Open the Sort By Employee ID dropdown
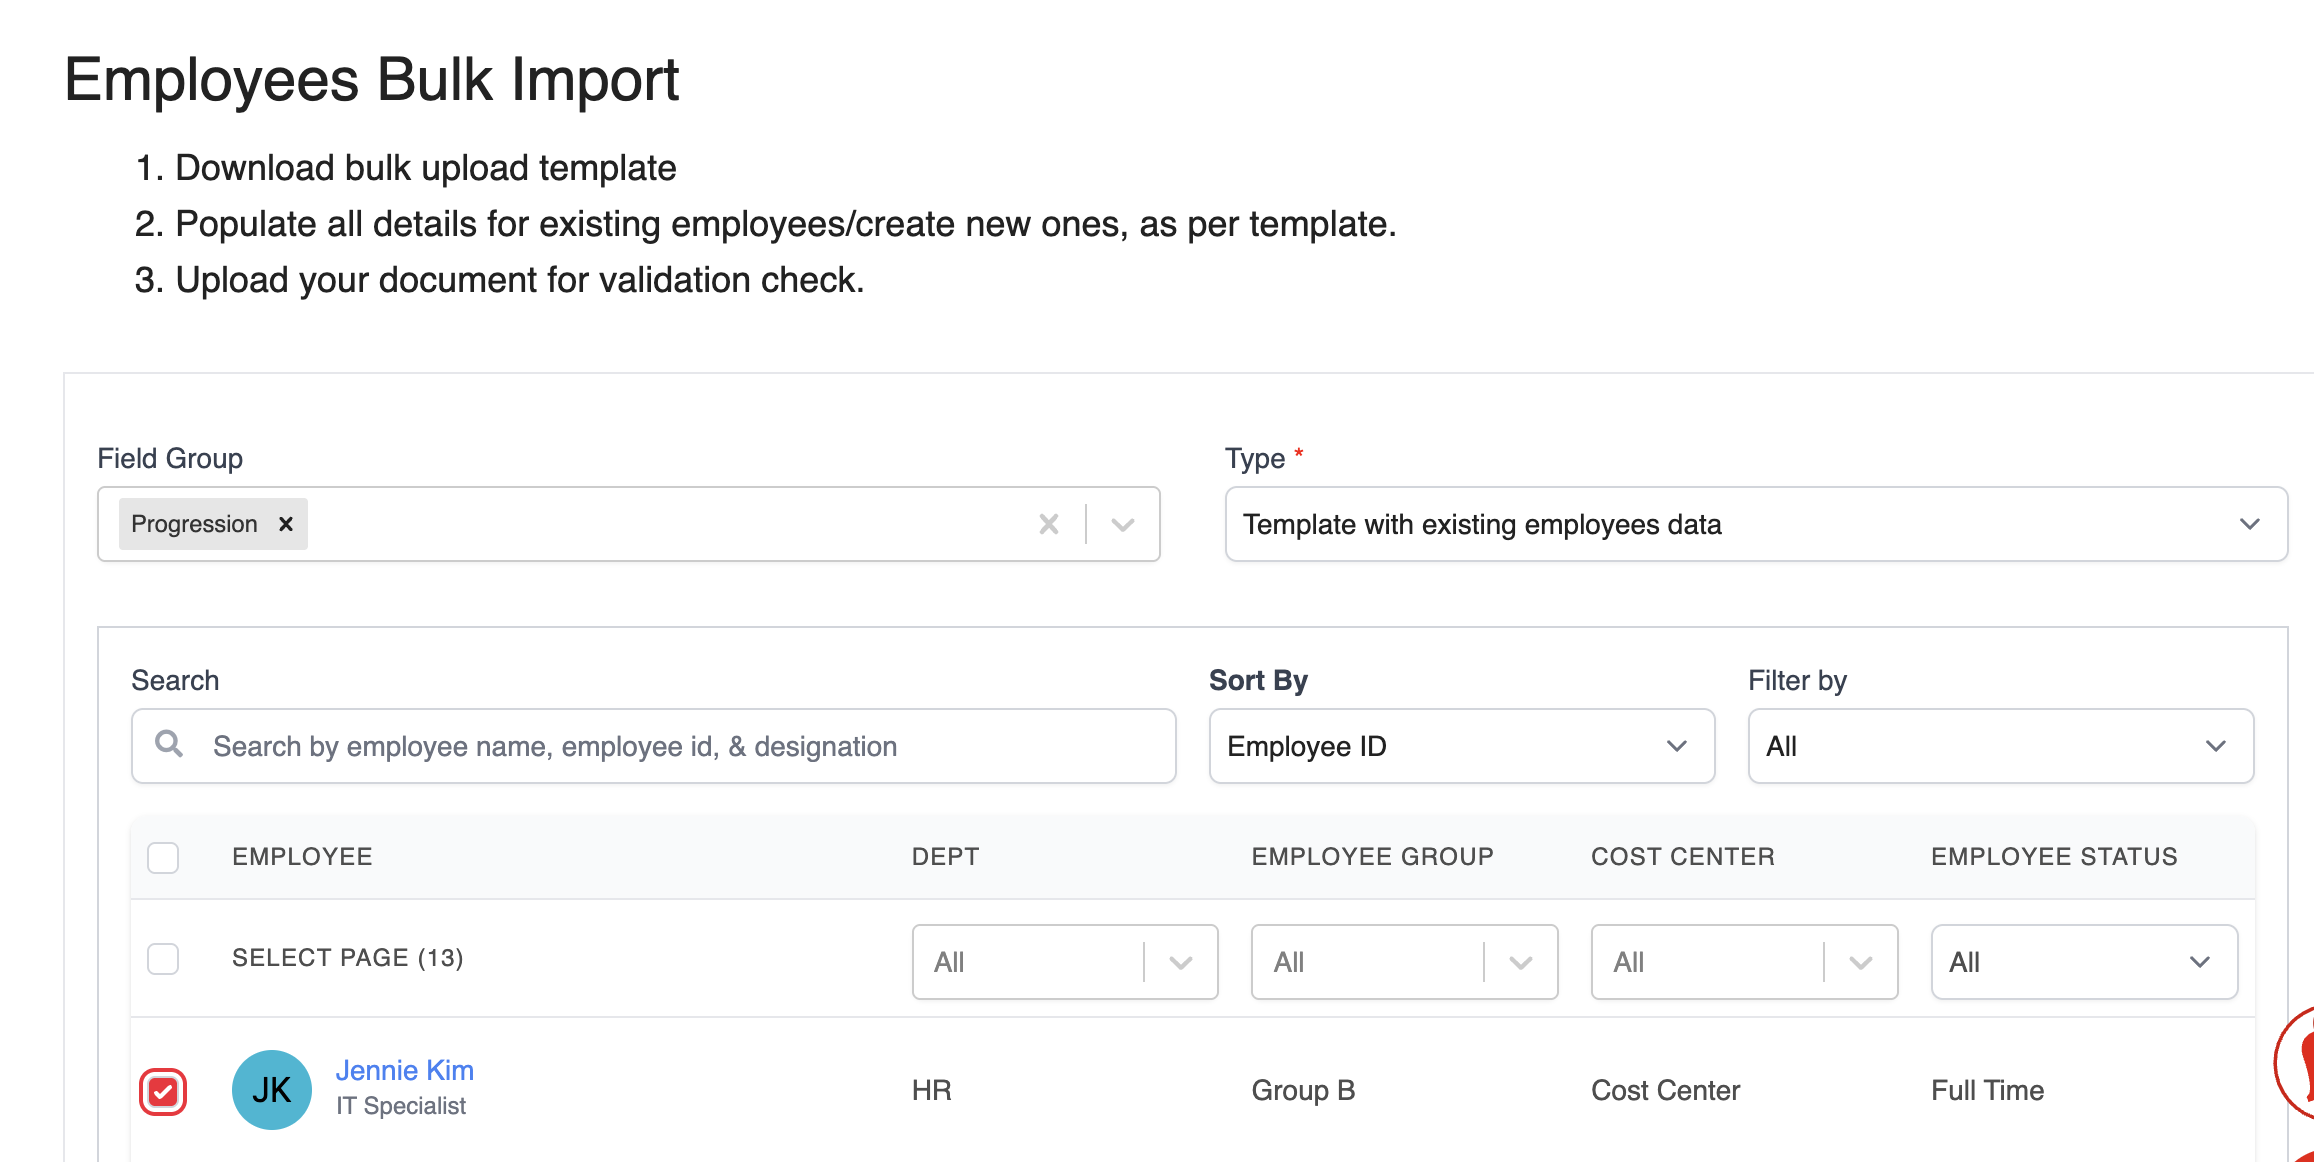The height and width of the screenshot is (1162, 2314). click(1461, 746)
